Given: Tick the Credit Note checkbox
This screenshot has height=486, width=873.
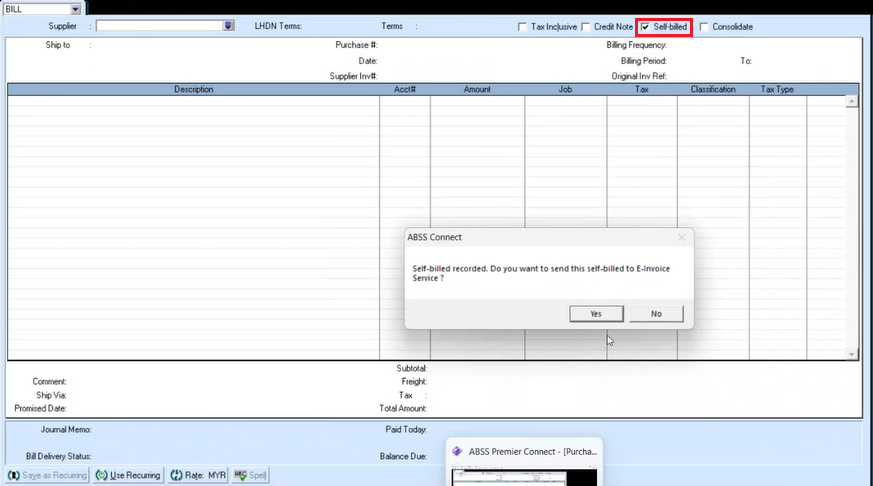Looking at the screenshot, I should click(x=586, y=27).
